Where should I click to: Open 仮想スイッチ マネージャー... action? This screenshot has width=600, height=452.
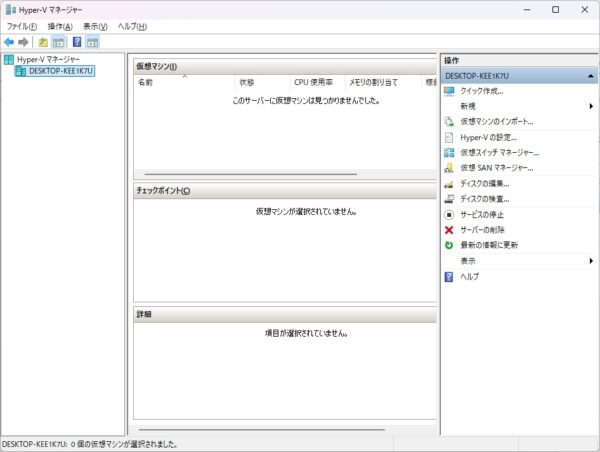(500, 152)
